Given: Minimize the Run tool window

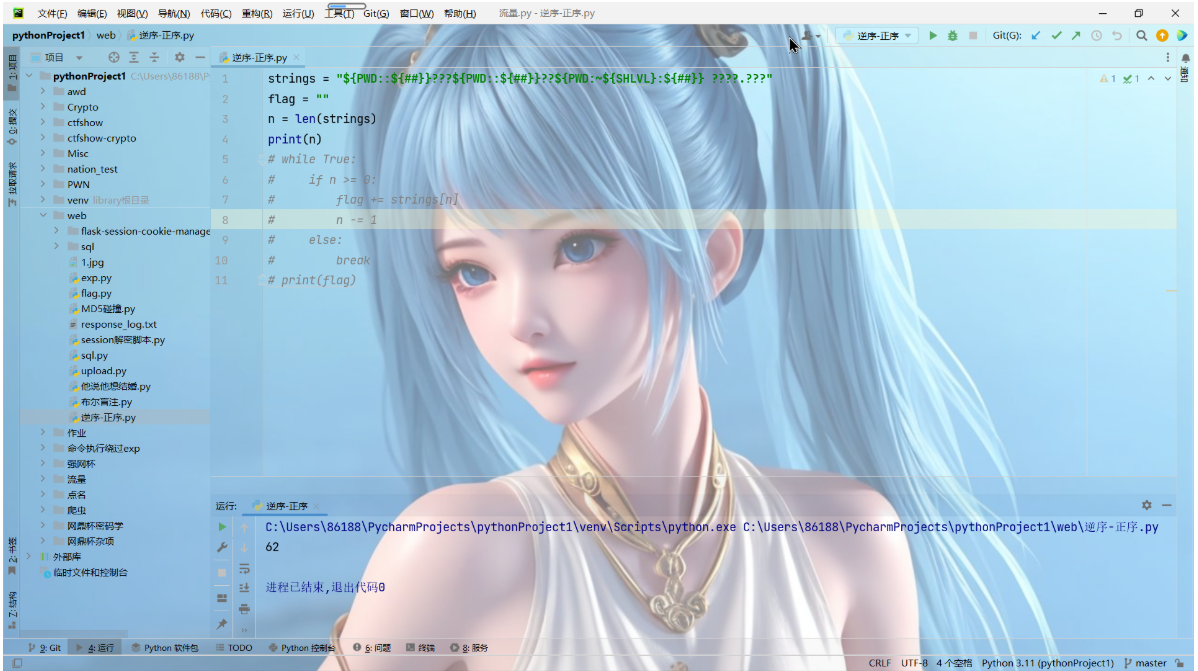Looking at the screenshot, I should click(1167, 505).
